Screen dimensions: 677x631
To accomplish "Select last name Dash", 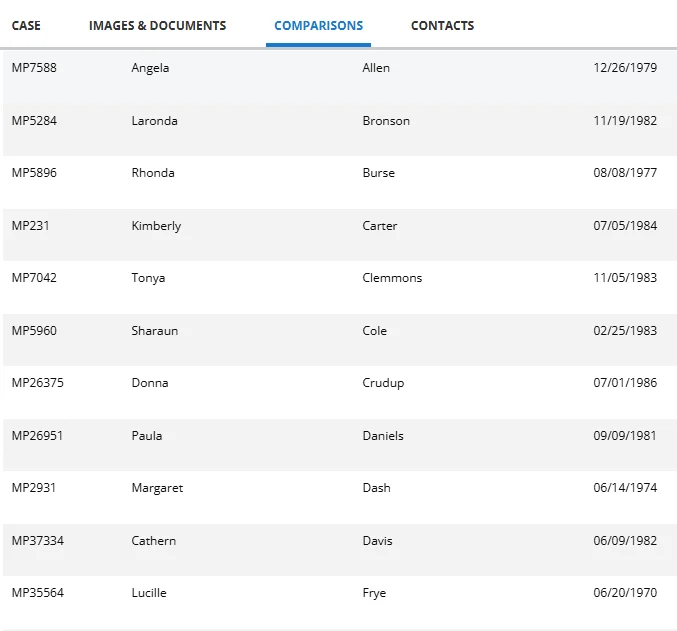I will [x=376, y=488].
